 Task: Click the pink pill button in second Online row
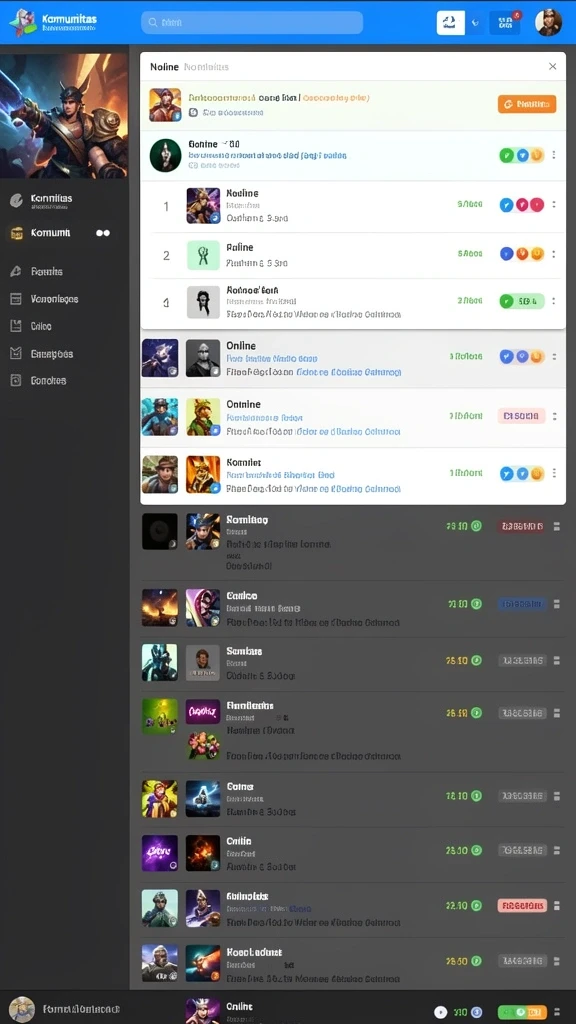click(521, 416)
